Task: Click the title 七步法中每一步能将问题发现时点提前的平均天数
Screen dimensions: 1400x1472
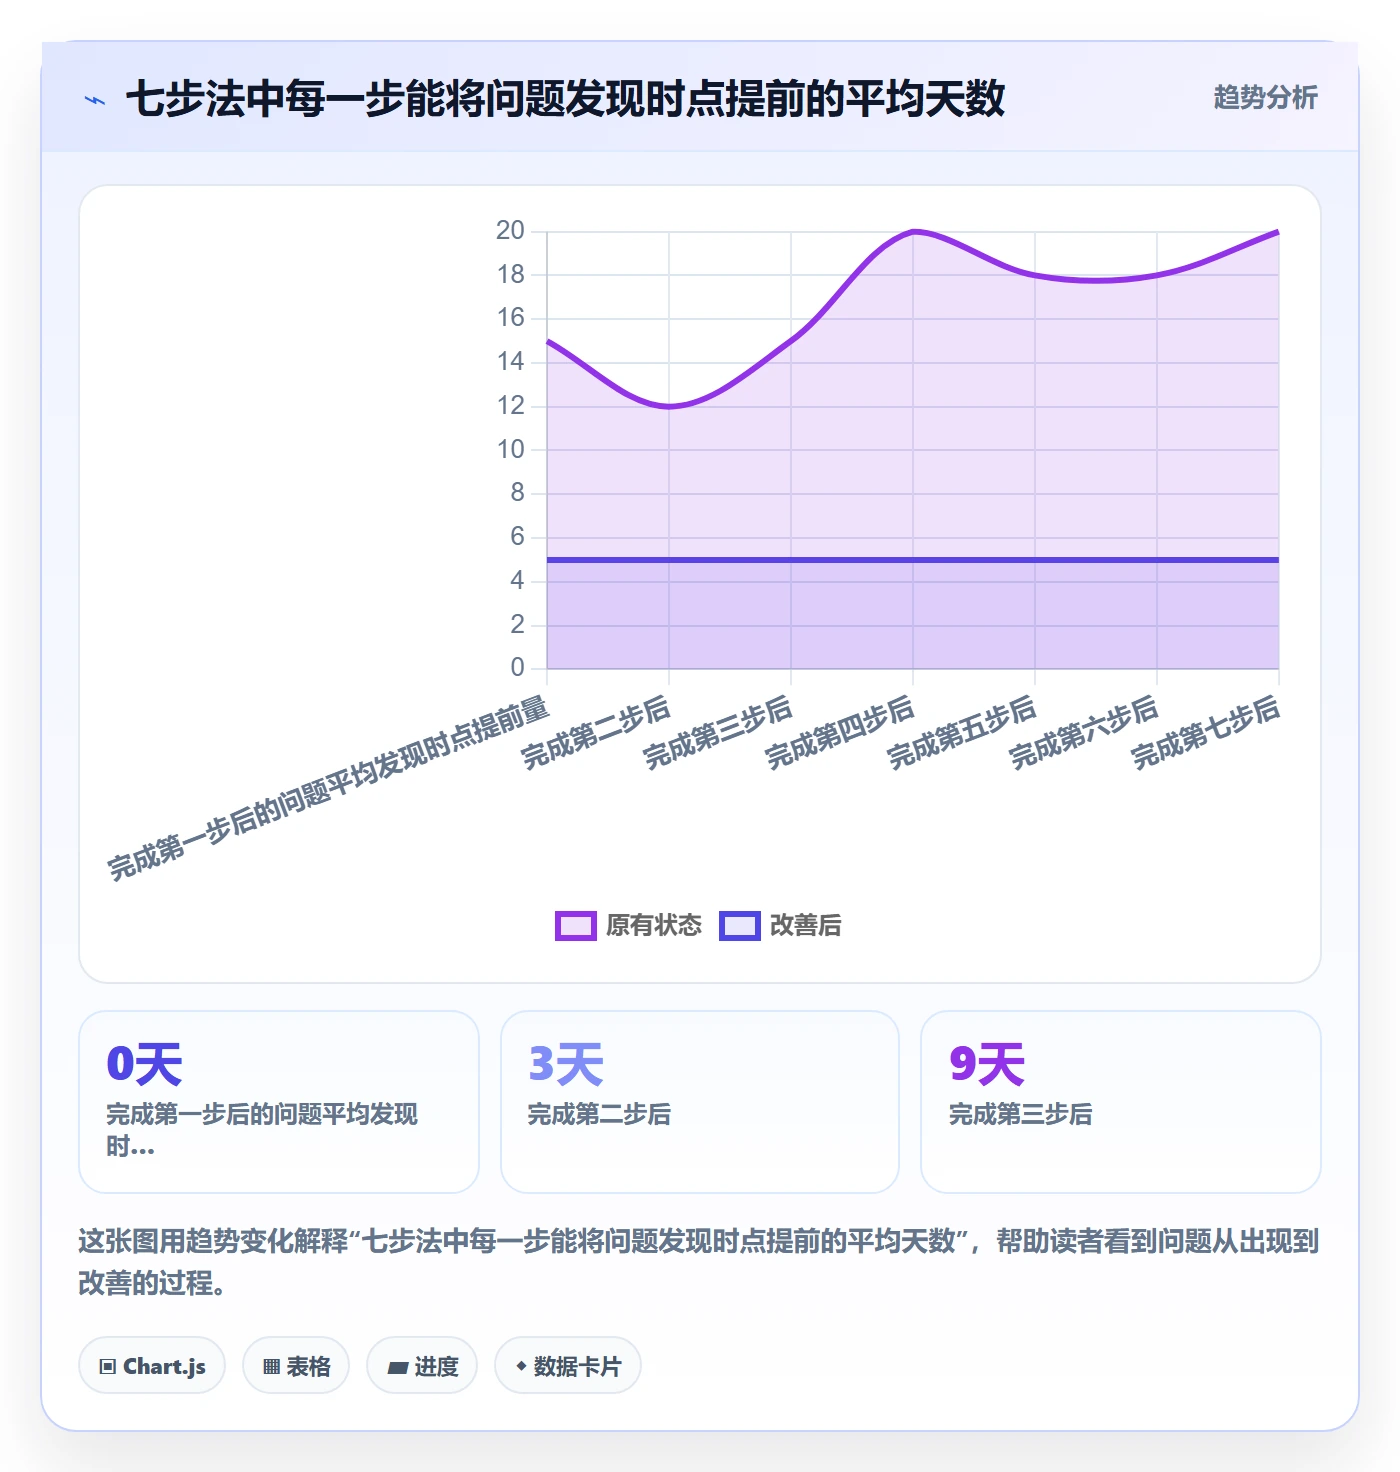Action: (x=565, y=99)
